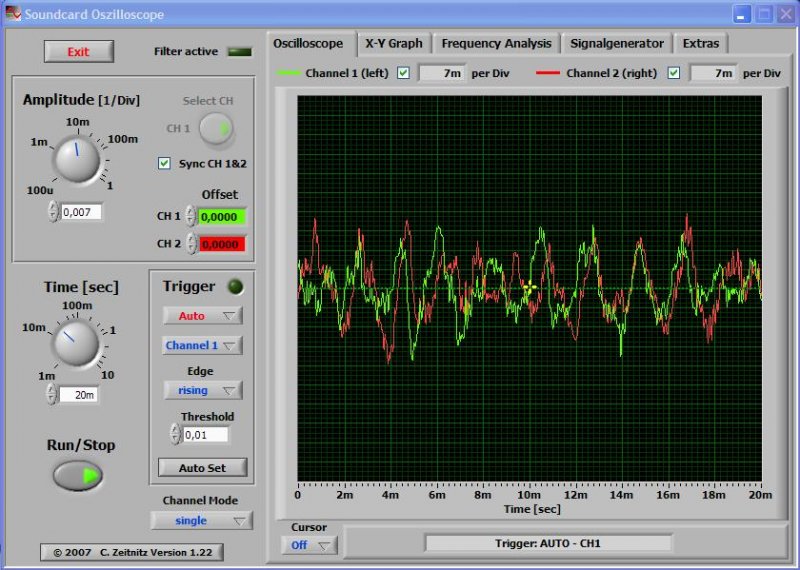Click the Trigger: AUTO - CH1 status field

coord(548,543)
